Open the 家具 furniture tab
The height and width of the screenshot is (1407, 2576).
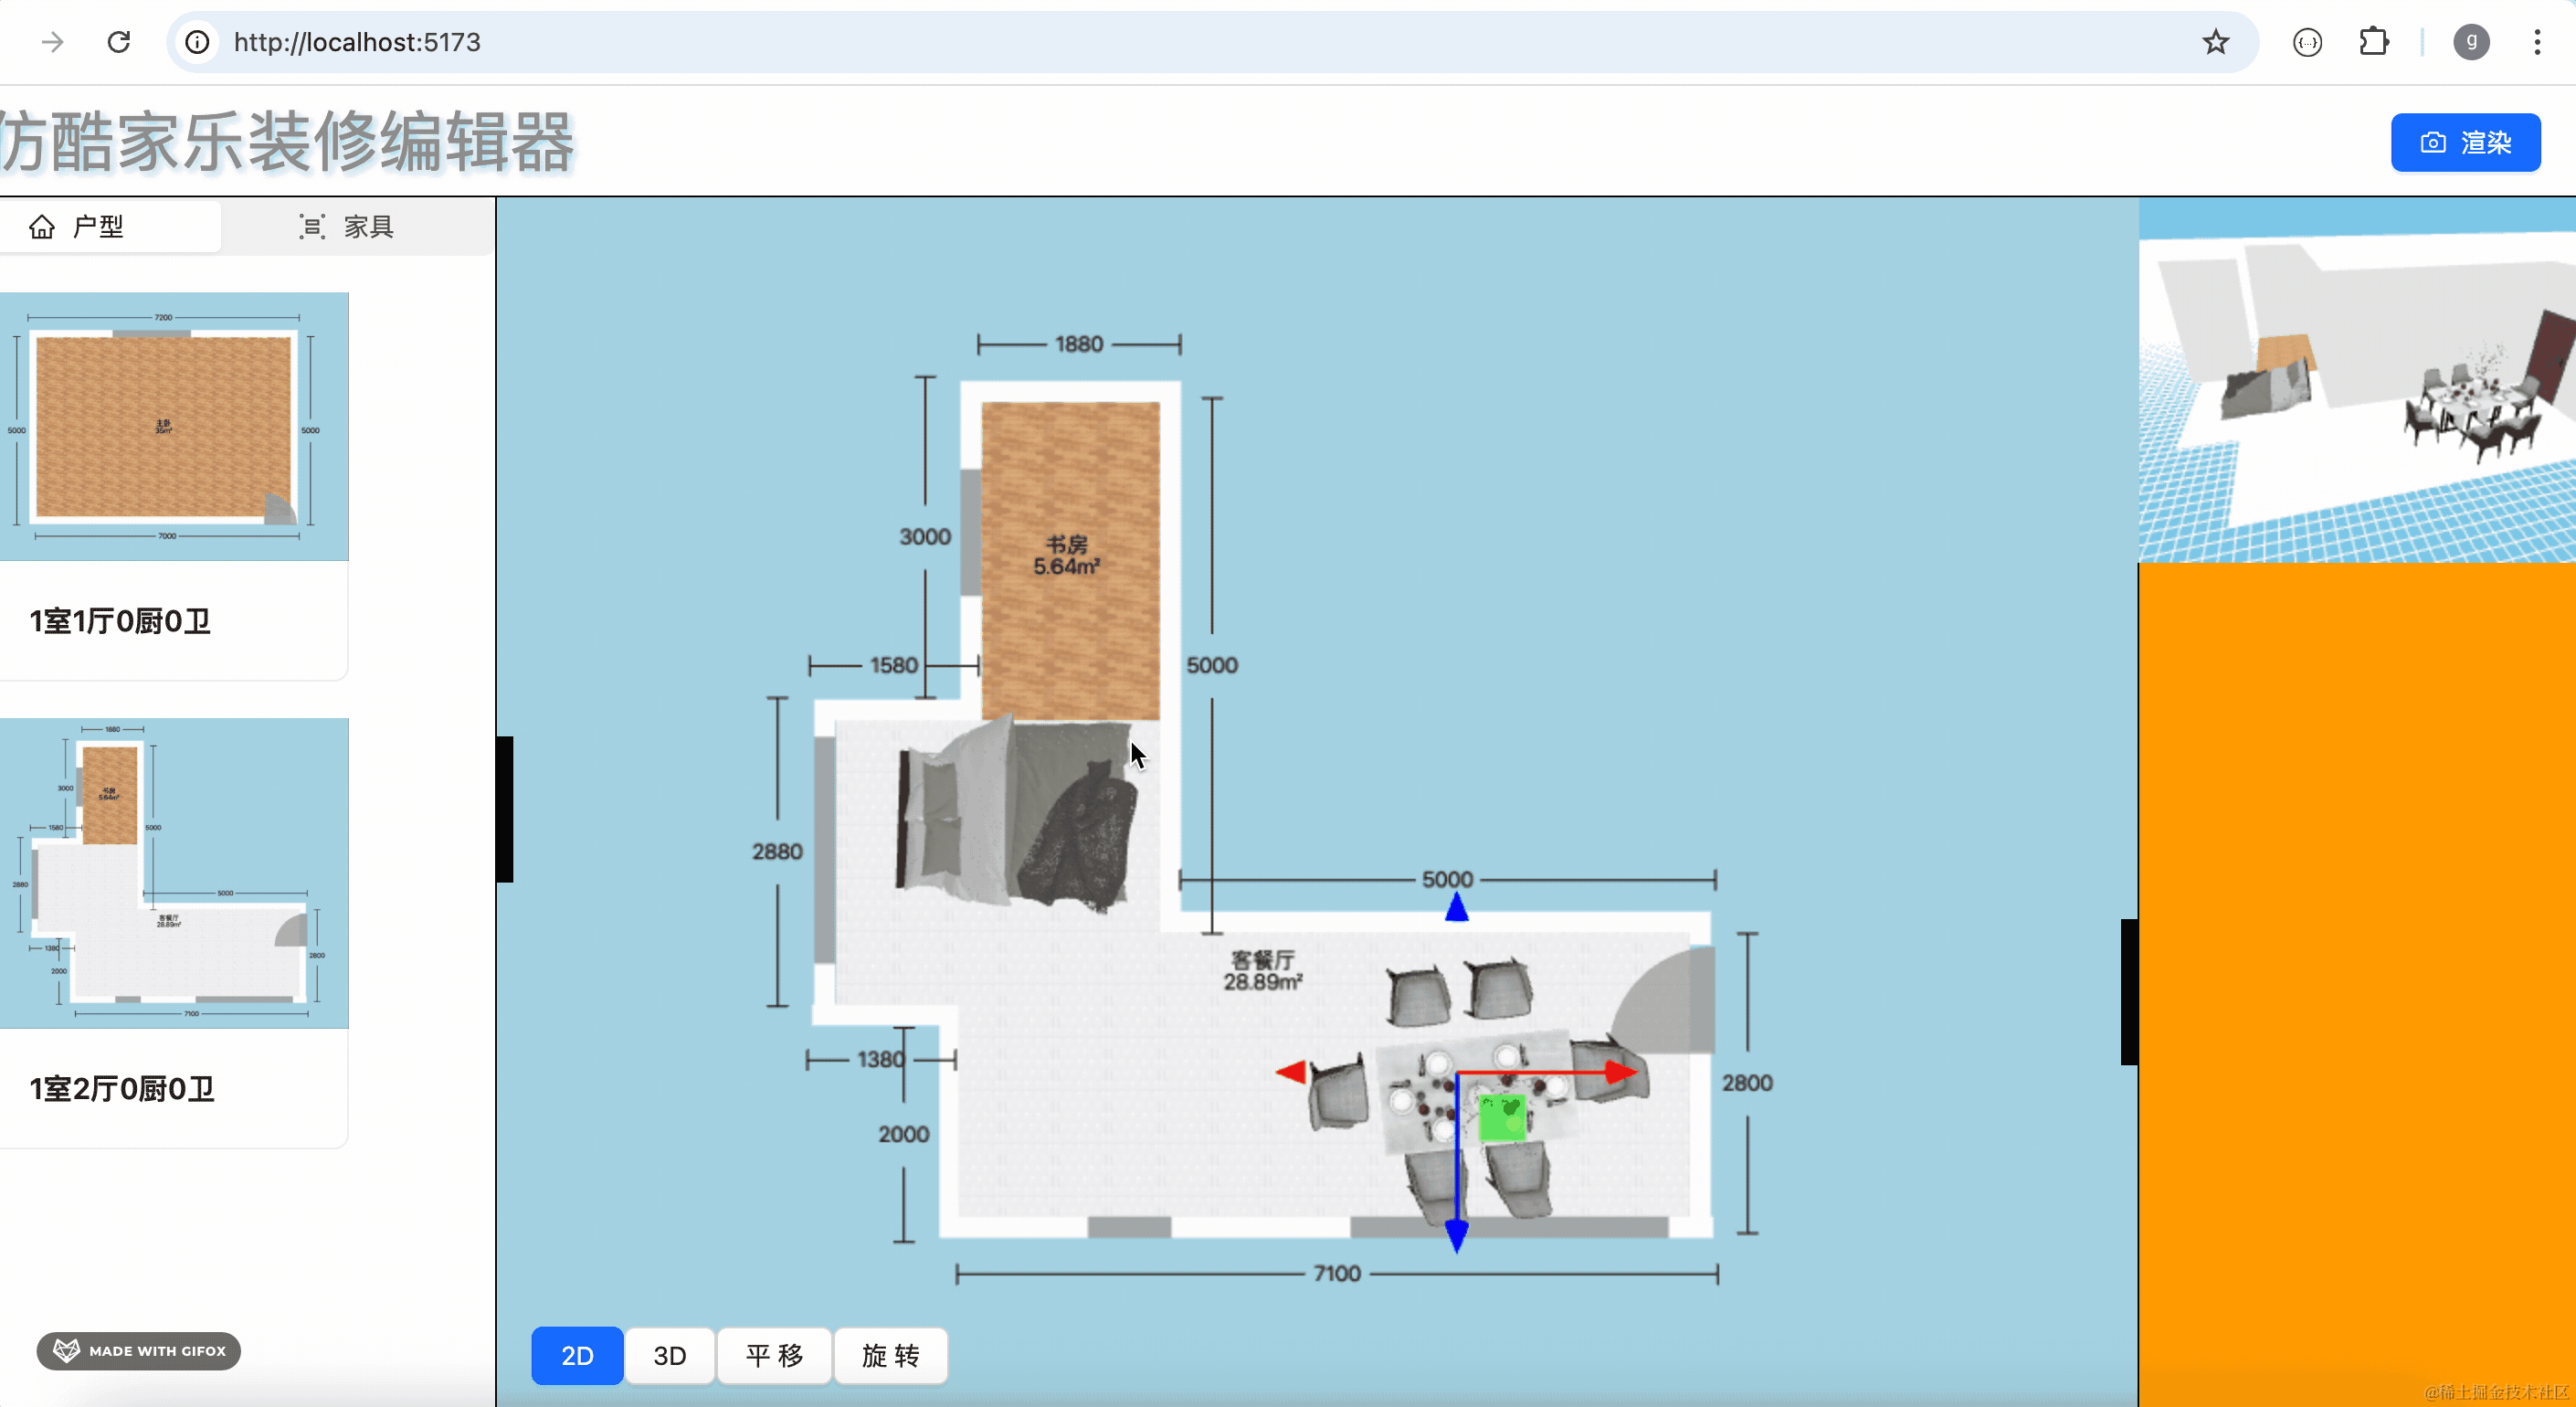[x=347, y=227]
